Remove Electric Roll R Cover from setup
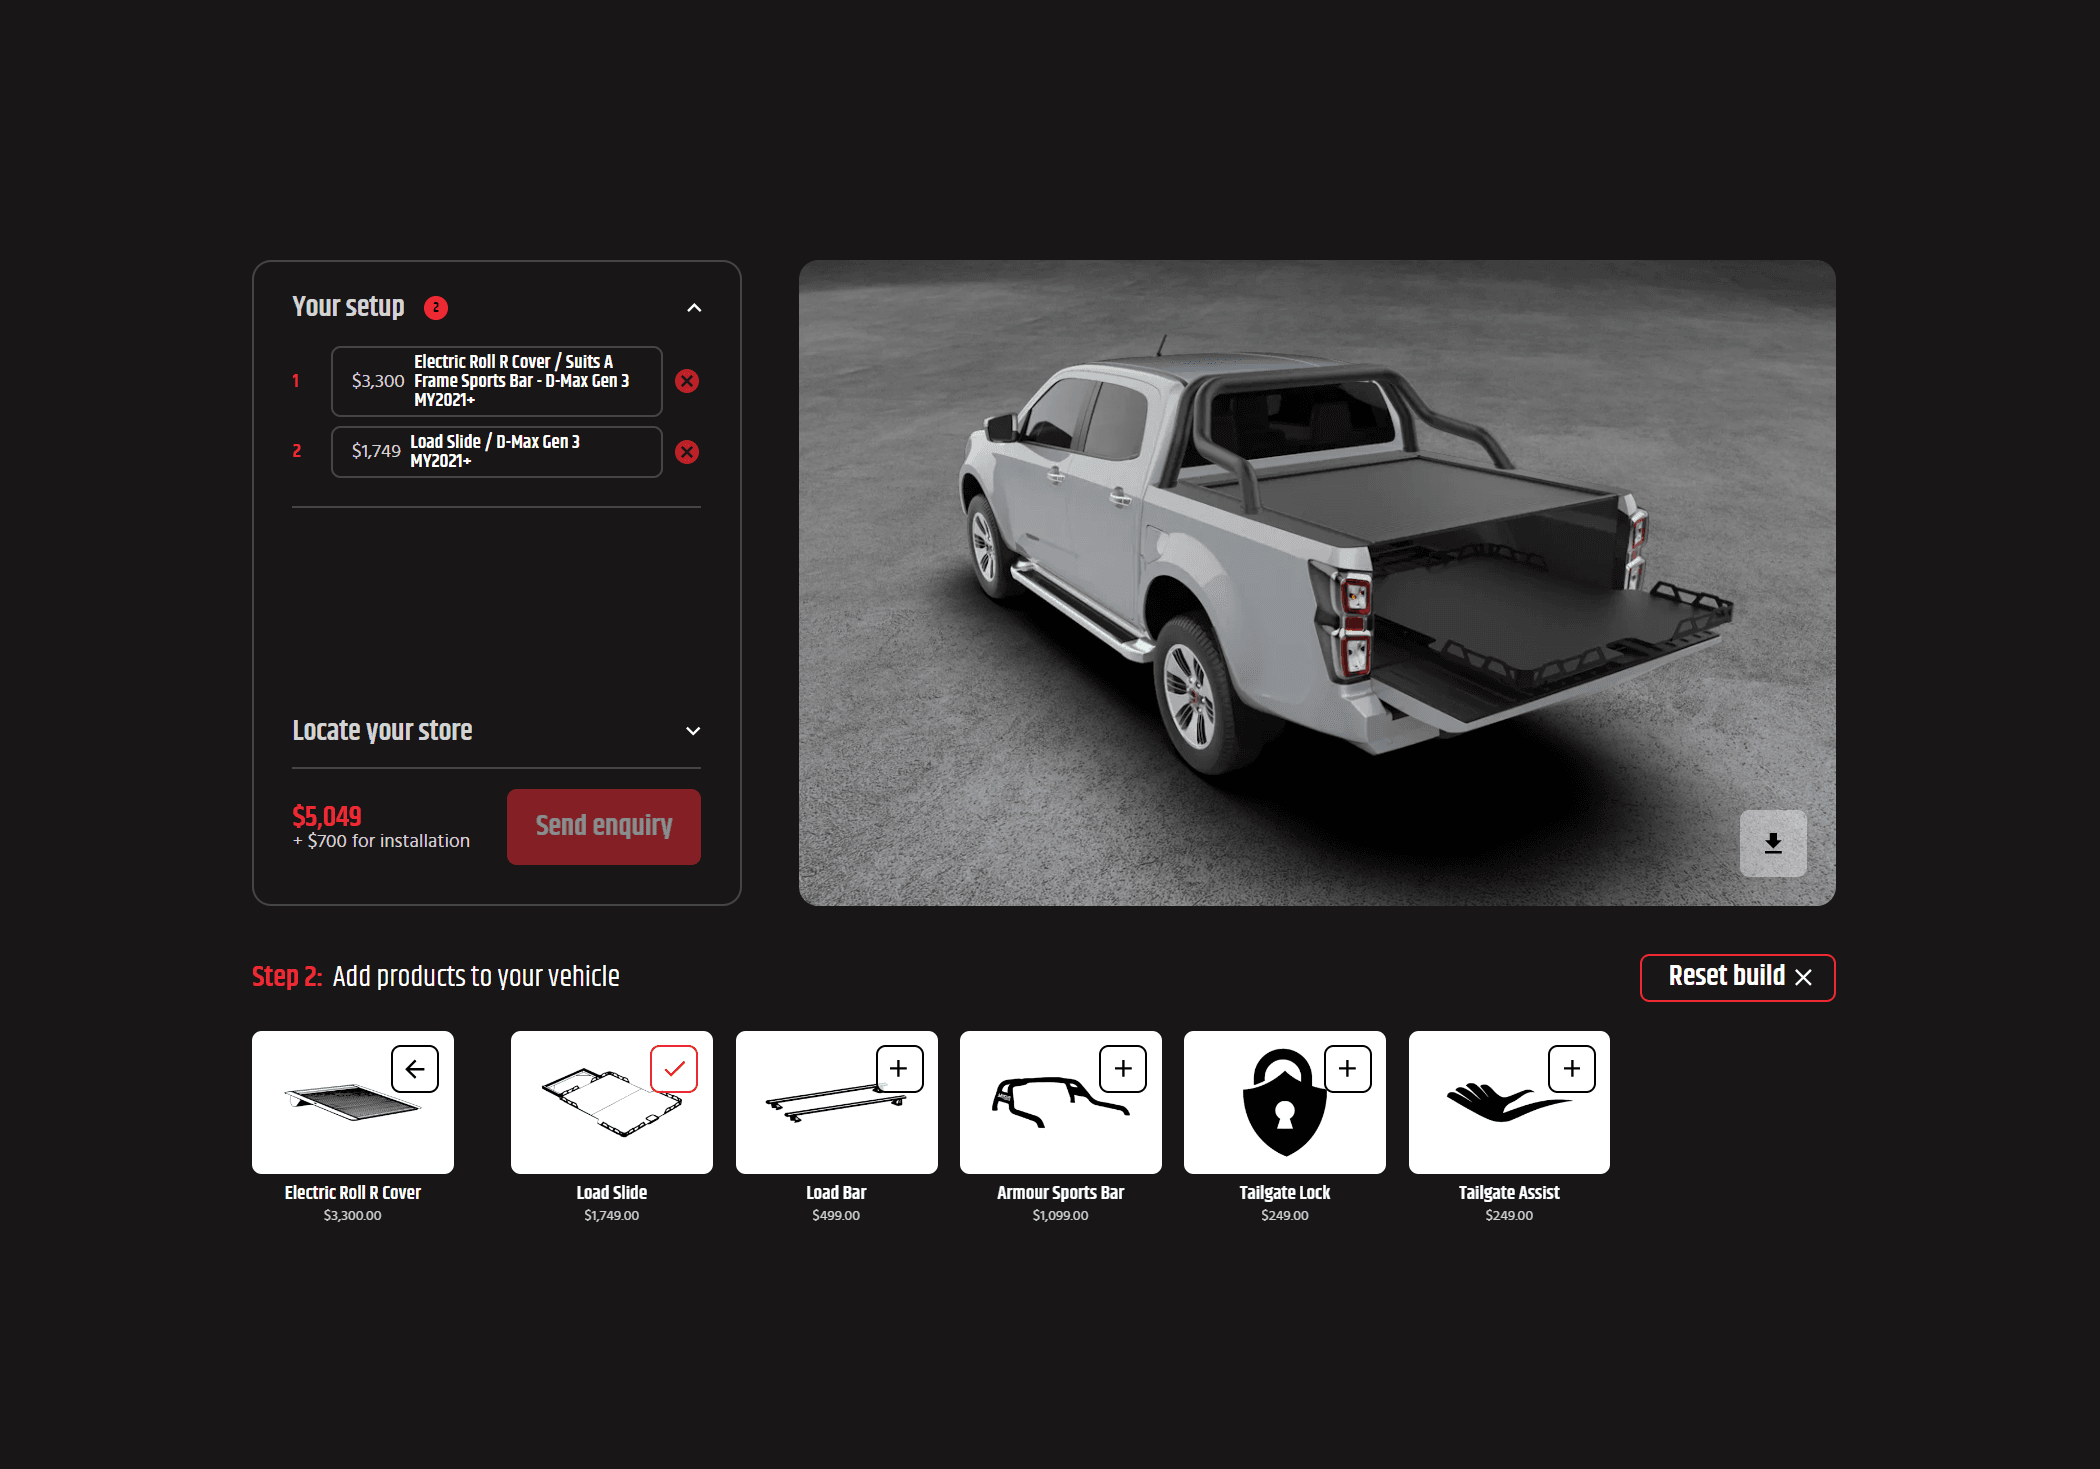The height and width of the screenshot is (1469, 2100). 687,381
